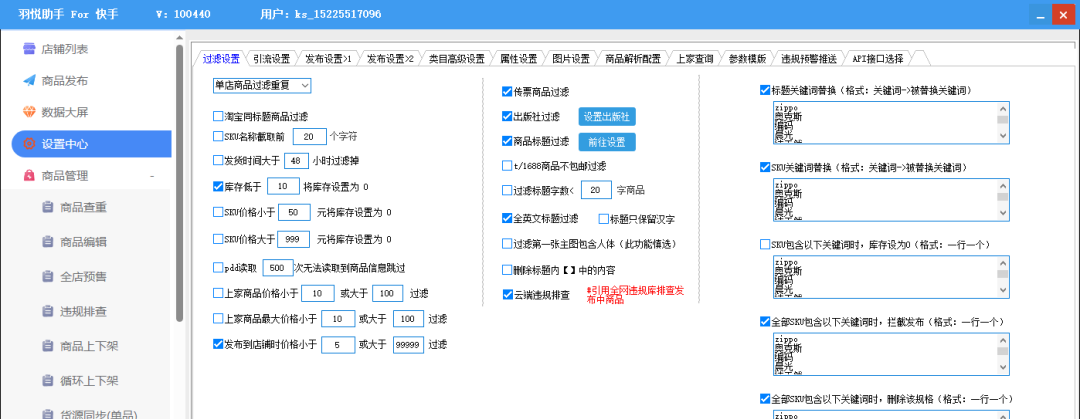1080x419 pixels.
Task: Enable 删除标题内【】中的内容
Action: click(x=507, y=269)
